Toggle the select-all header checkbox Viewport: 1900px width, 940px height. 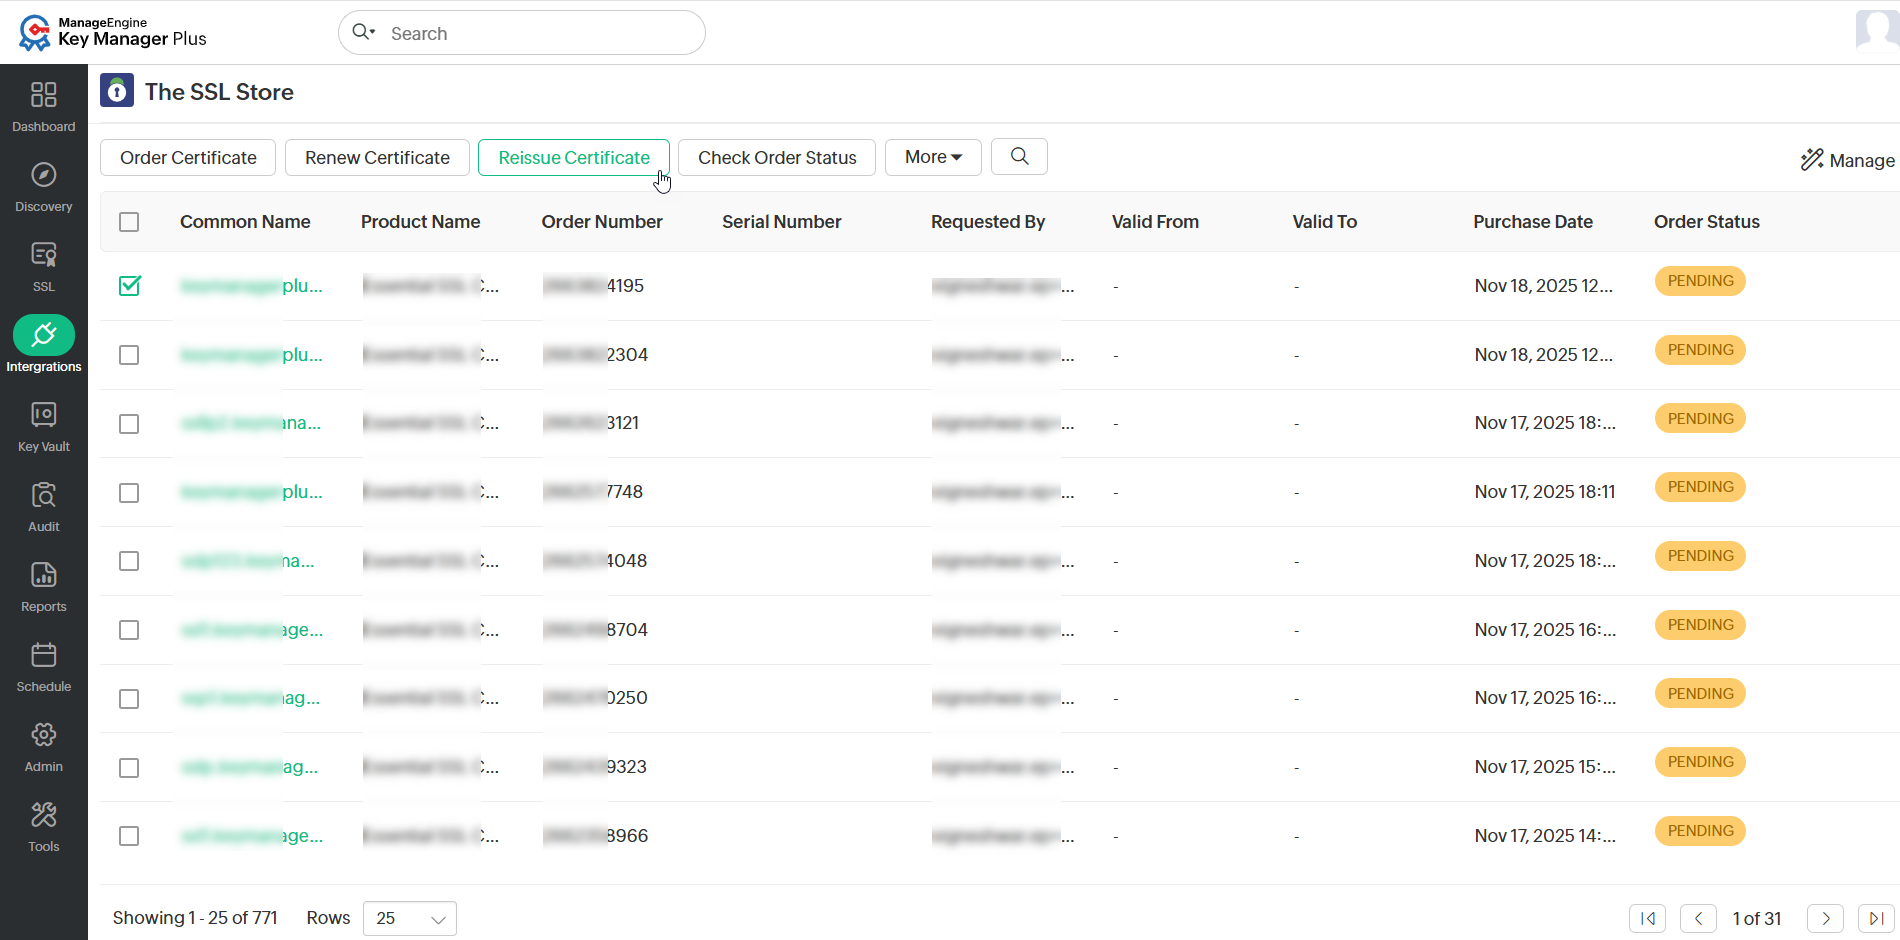tap(129, 222)
